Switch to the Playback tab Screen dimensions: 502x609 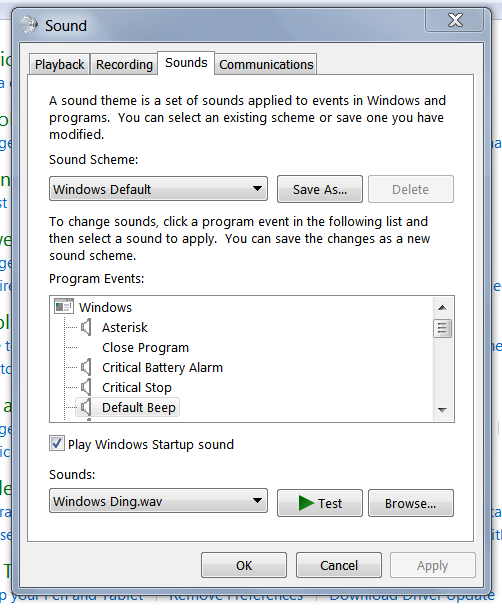pos(59,64)
